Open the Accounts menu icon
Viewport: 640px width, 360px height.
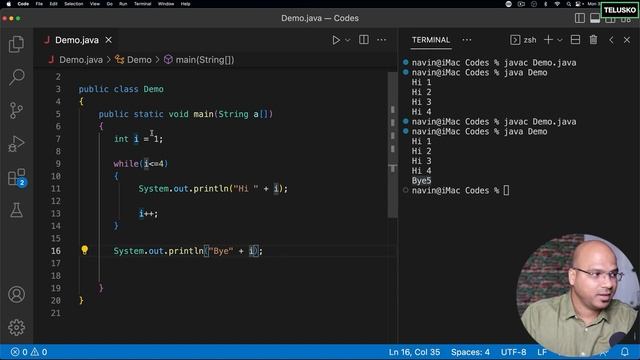16,294
